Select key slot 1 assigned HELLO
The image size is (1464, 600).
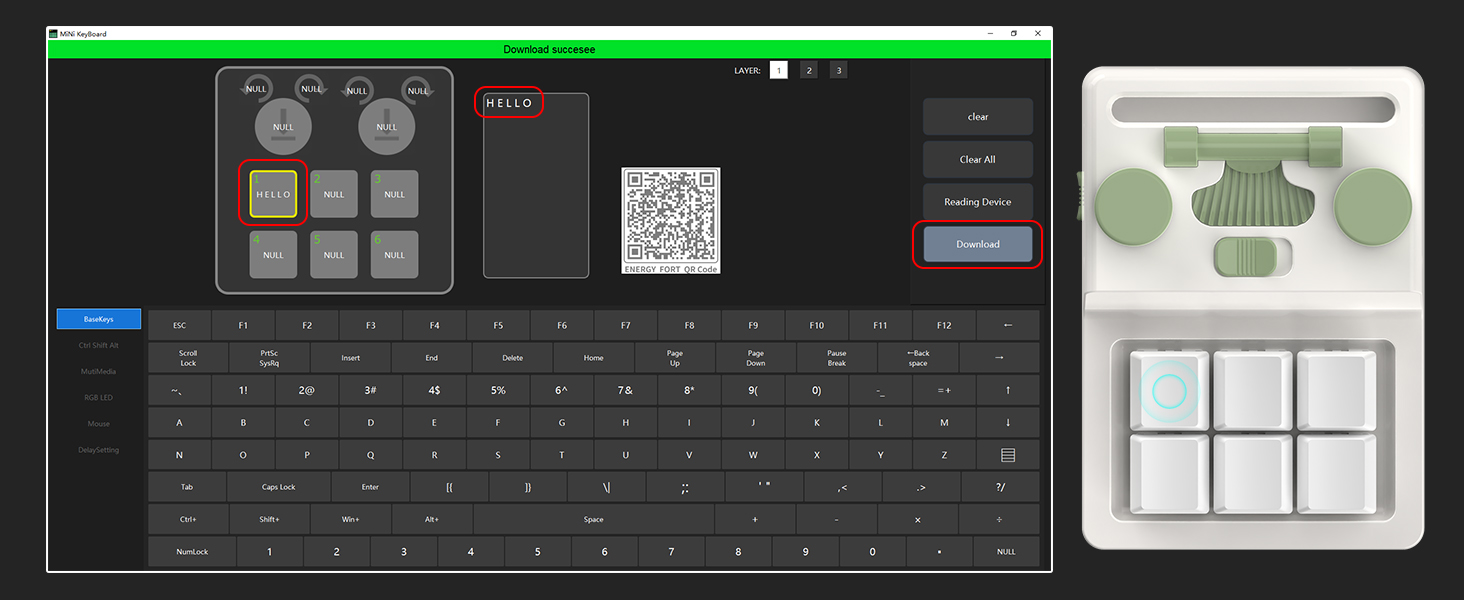point(272,193)
